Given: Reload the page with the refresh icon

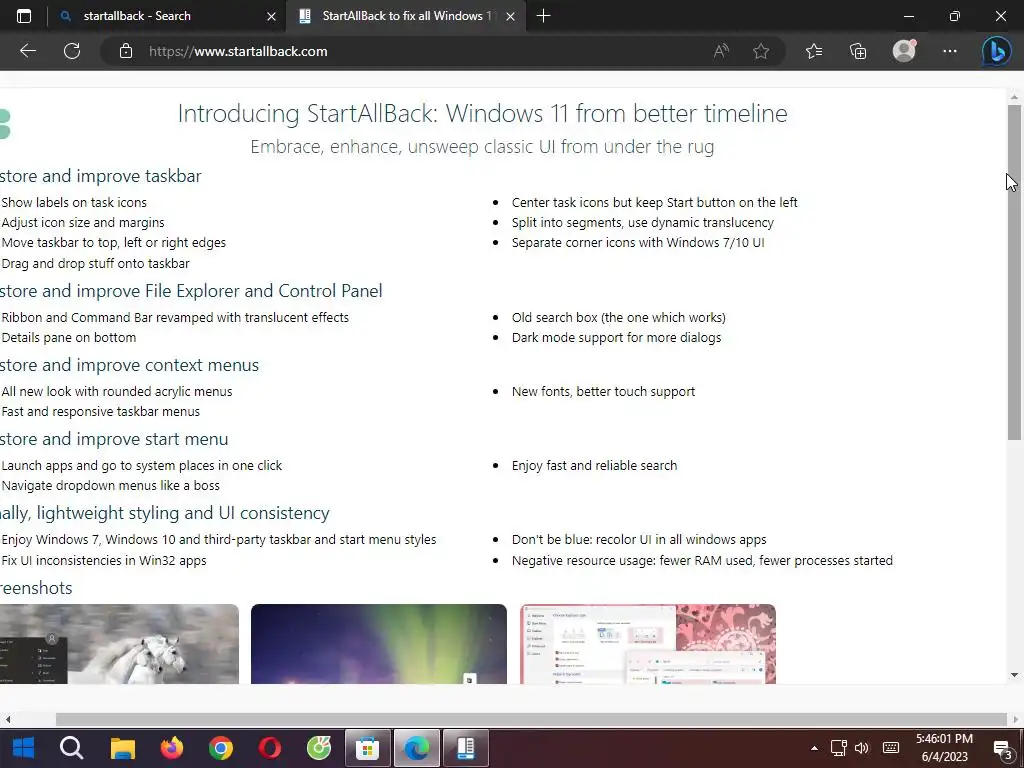Looking at the screenshot, I should [72, 51].
